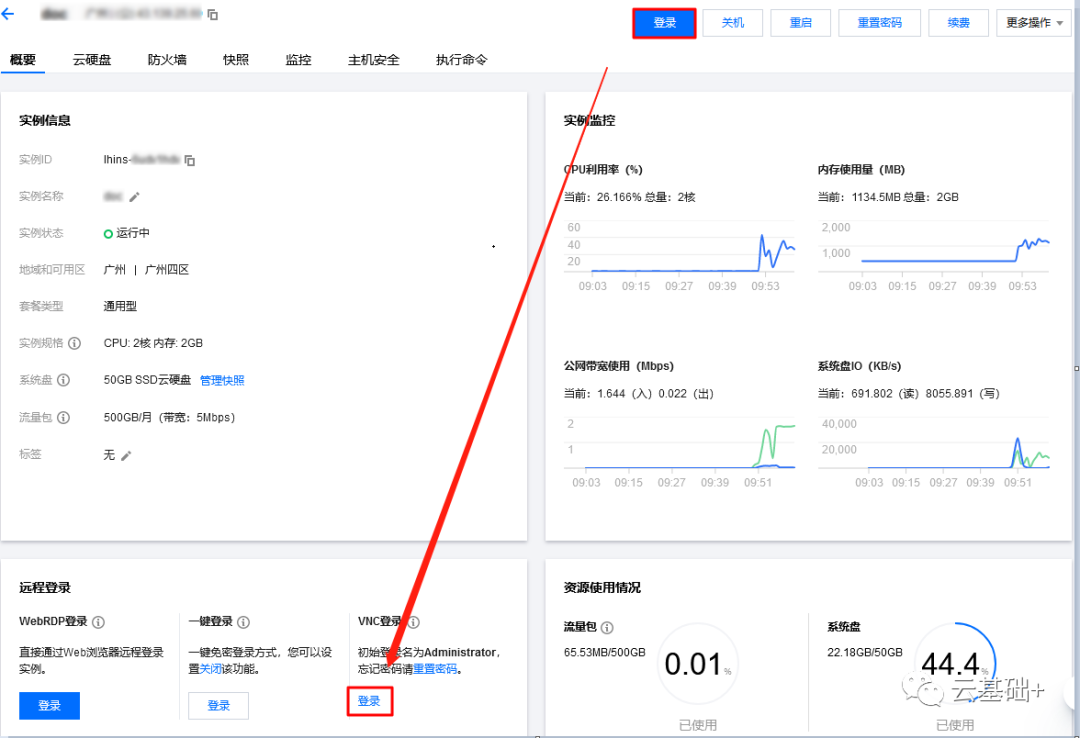This screenshot has height=738, width=1080.
Task: Open the 主机安全 tab
Action: [x=373, y=60]
